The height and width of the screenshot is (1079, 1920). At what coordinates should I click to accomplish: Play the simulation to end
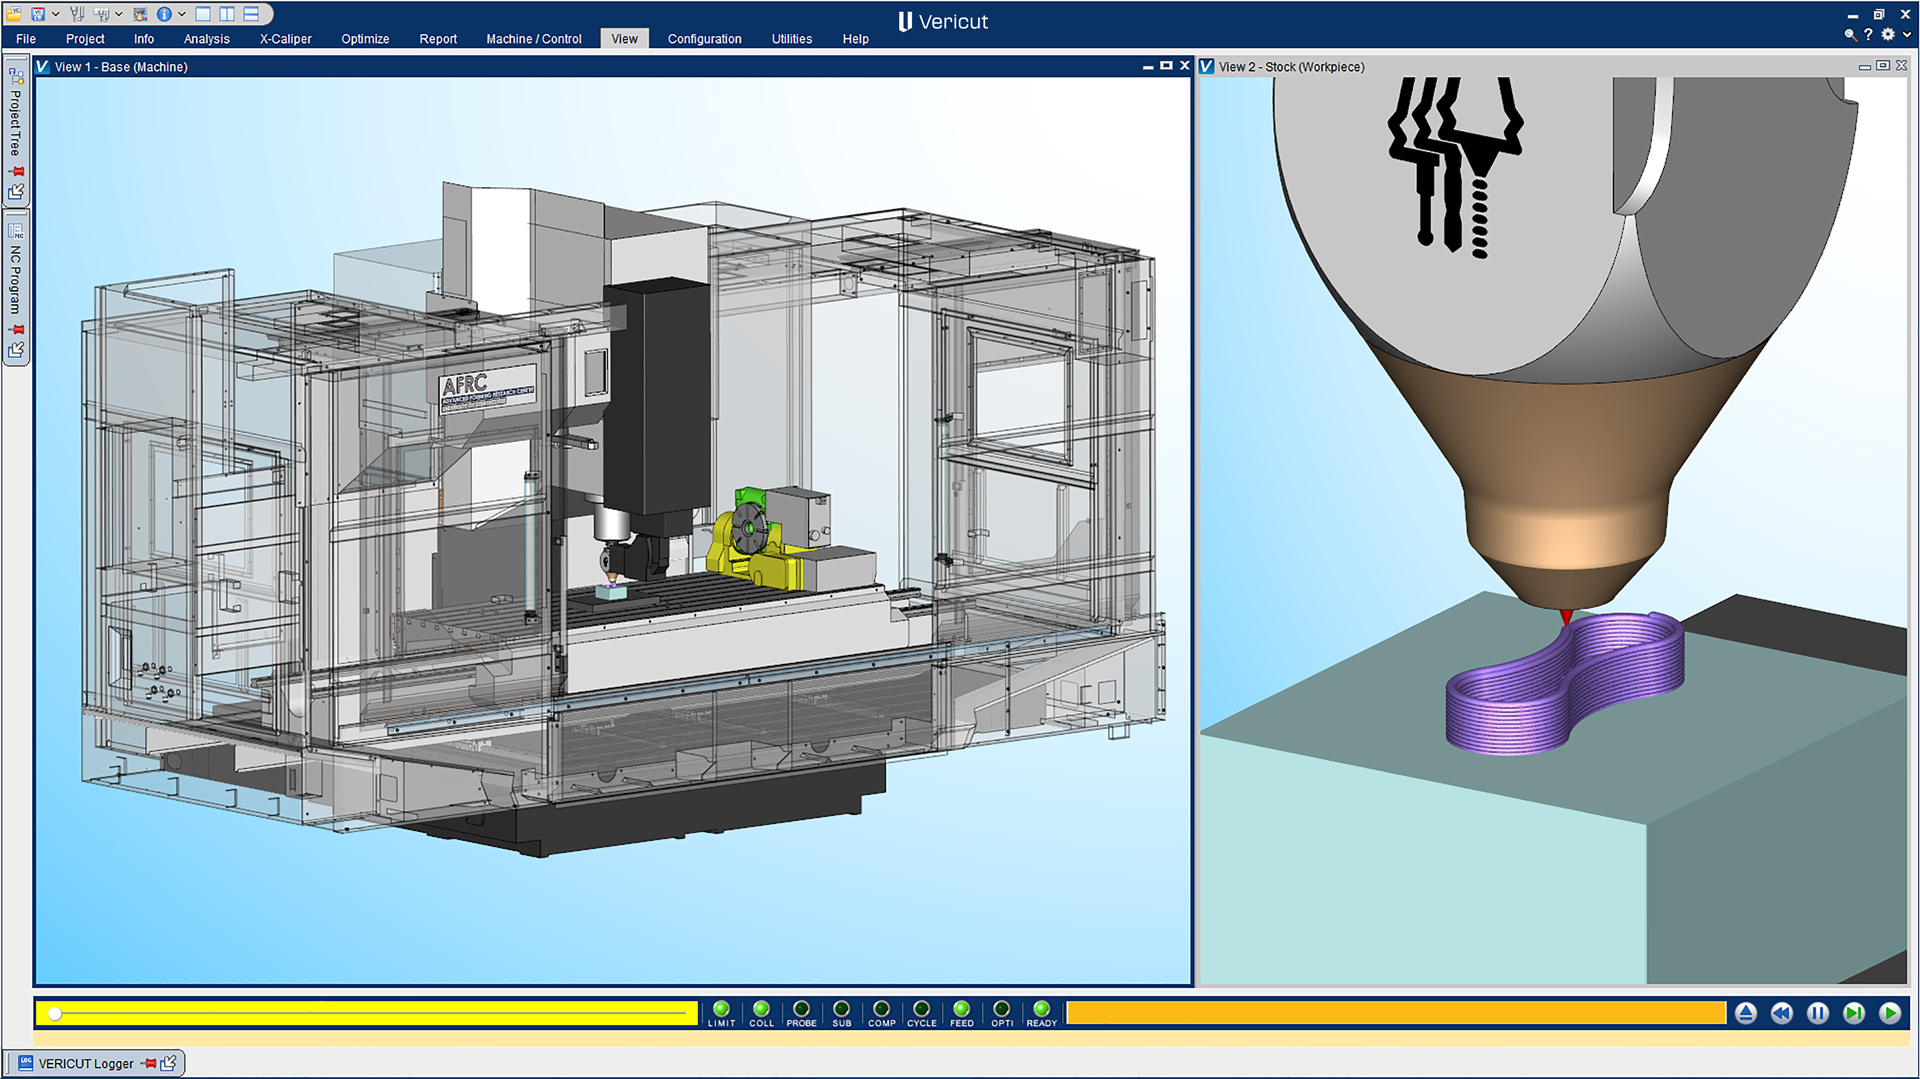tap(1889, 1013)
